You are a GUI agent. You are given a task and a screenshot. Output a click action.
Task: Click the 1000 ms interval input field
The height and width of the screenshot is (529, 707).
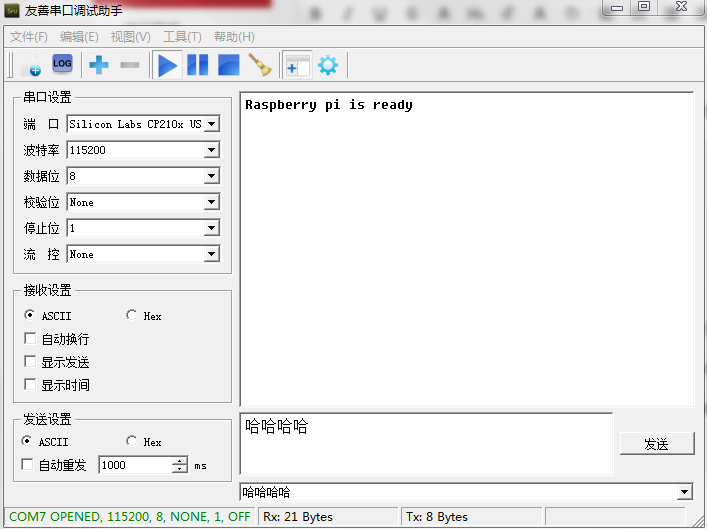[135, 465]
